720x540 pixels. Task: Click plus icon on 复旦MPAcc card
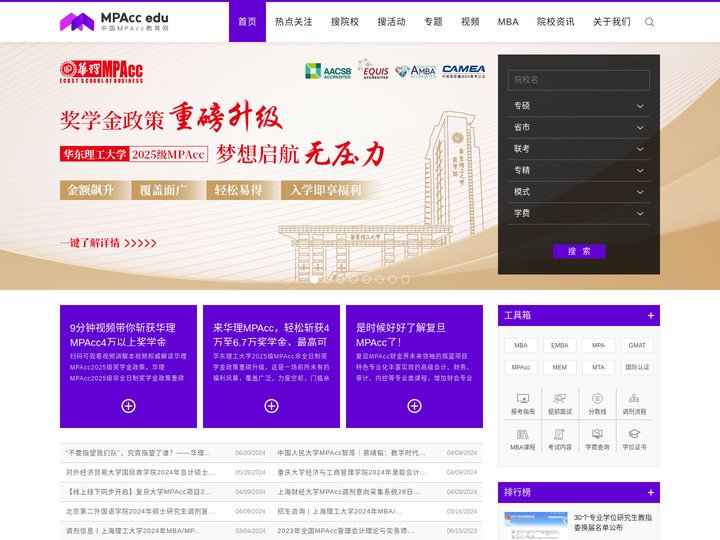pyautogui.click(x=414, y=406)
